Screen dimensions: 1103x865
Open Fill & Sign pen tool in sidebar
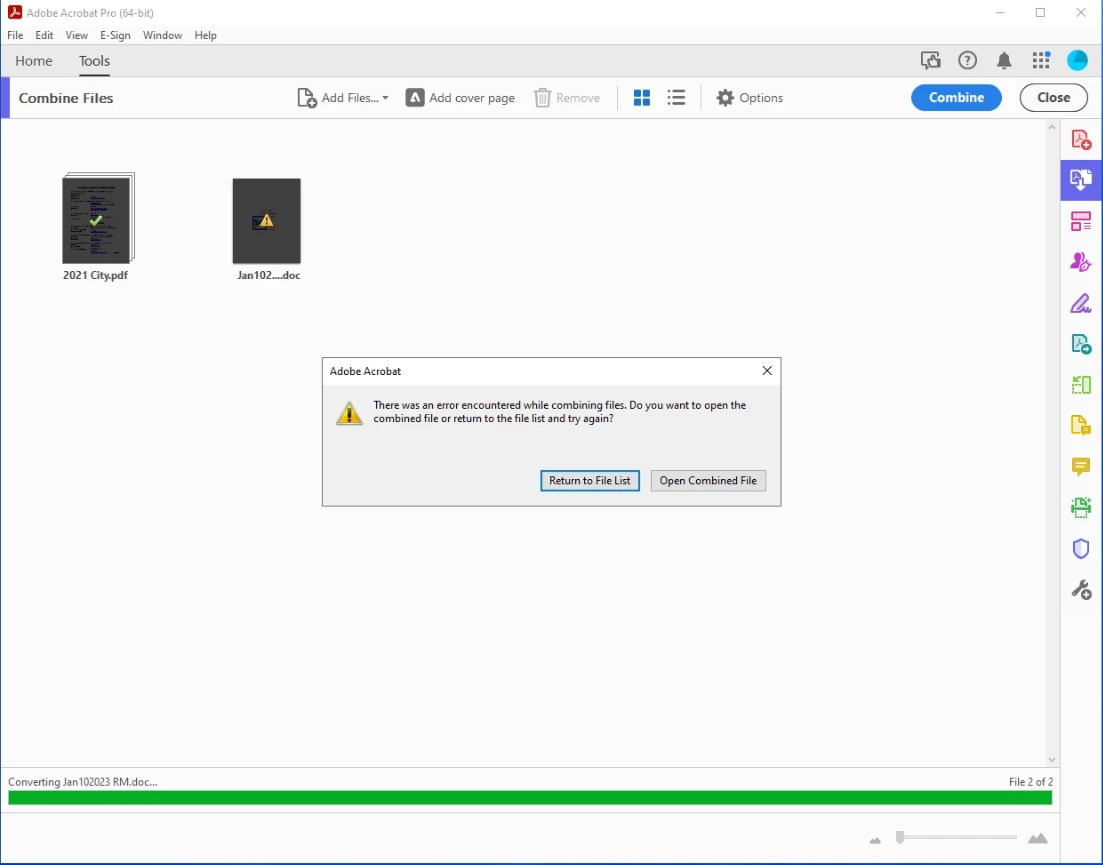[1081, 303]
